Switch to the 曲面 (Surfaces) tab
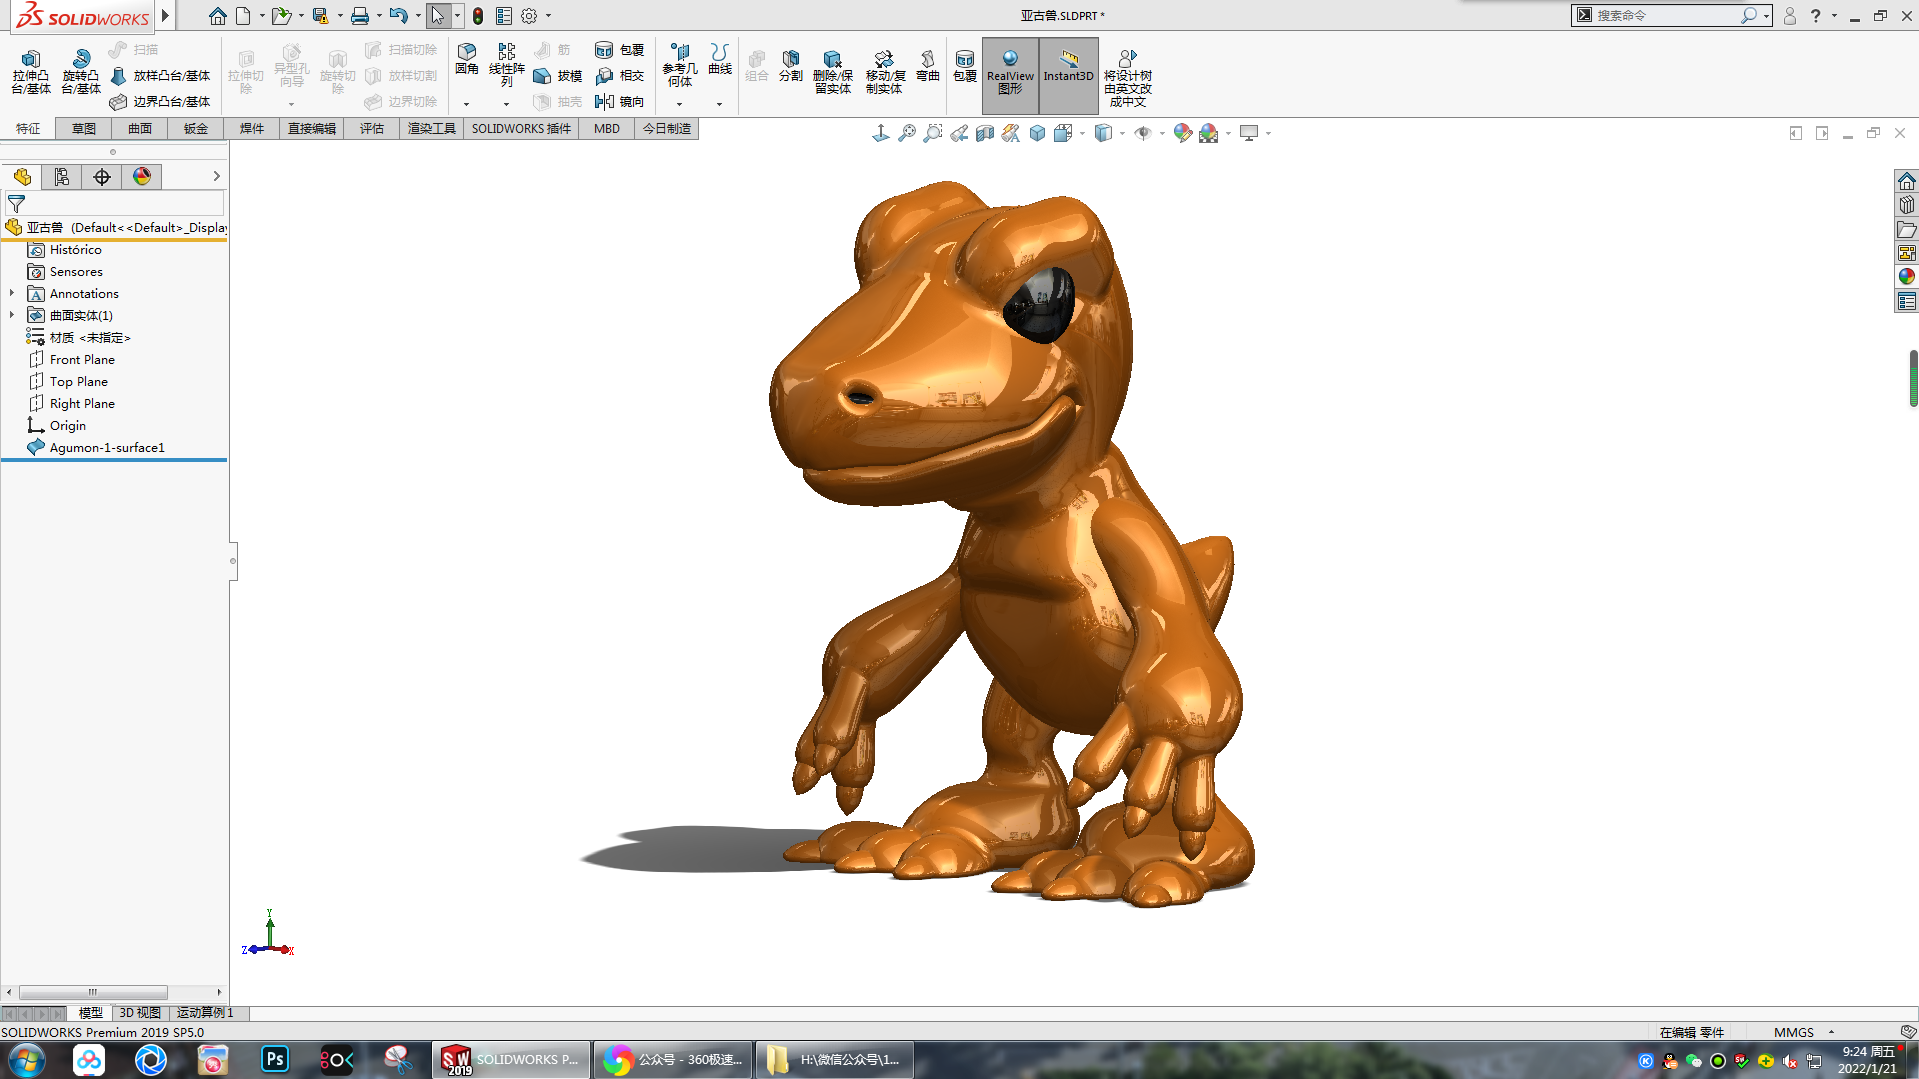The width and height of the screenshot is (1919, 1079). coord(140,129)
